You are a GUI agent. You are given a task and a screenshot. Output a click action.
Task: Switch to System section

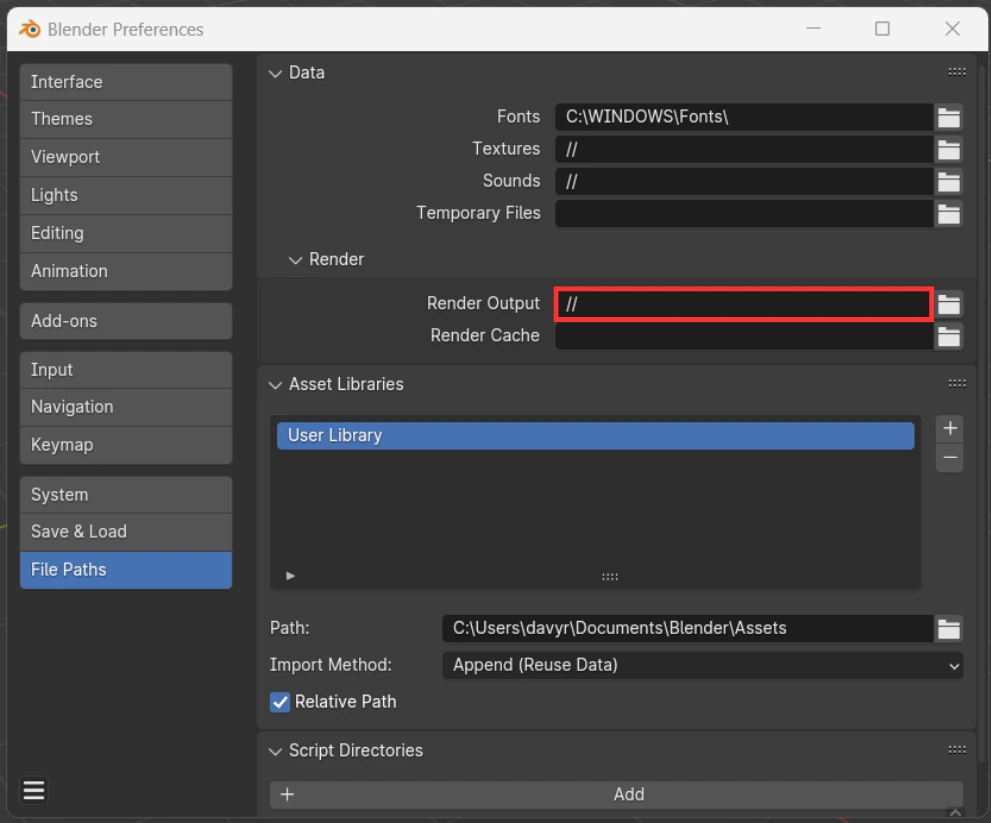(x=126, y=494)
